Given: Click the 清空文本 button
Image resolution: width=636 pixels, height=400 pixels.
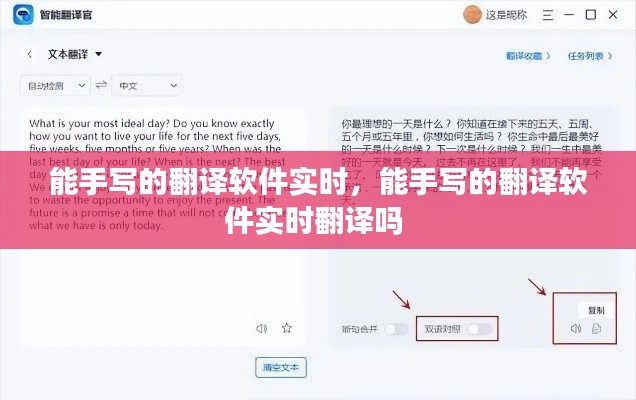Looking at the screenshot, I should click(x=281, y=368).
